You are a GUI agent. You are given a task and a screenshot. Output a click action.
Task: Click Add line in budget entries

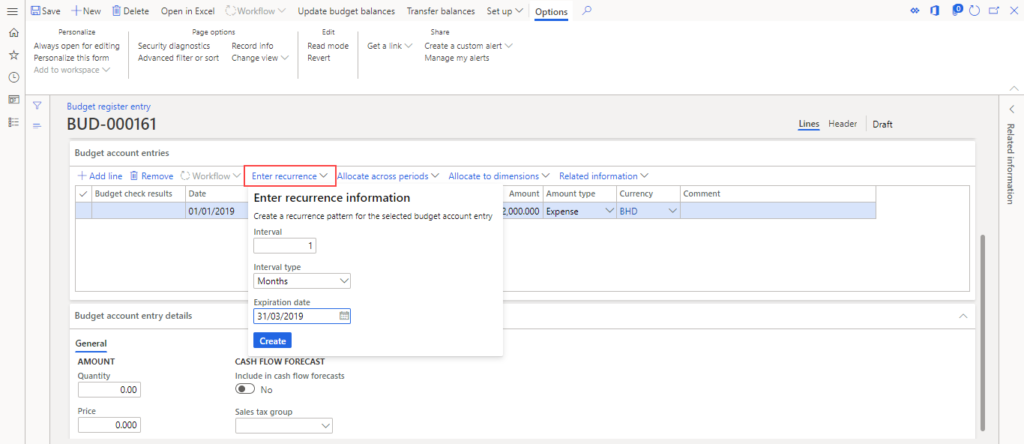100,176
